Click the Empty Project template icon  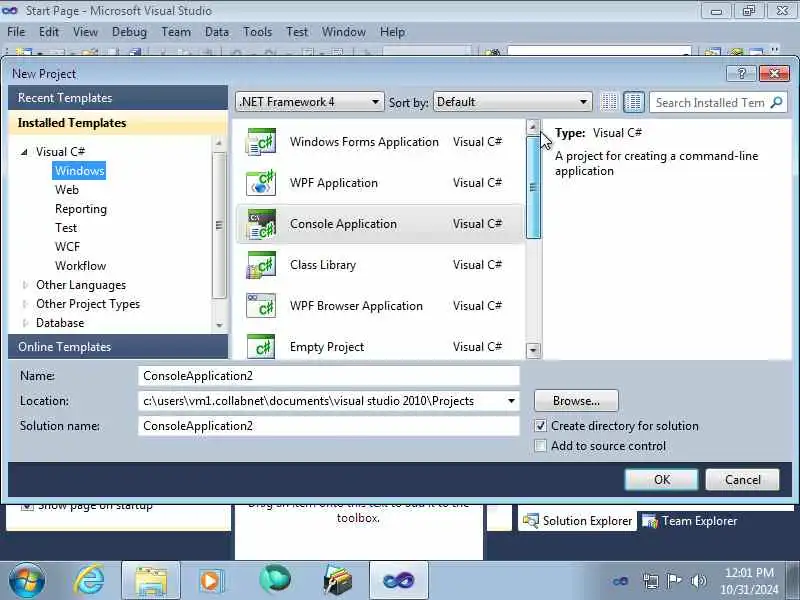[x=261, y=346]
